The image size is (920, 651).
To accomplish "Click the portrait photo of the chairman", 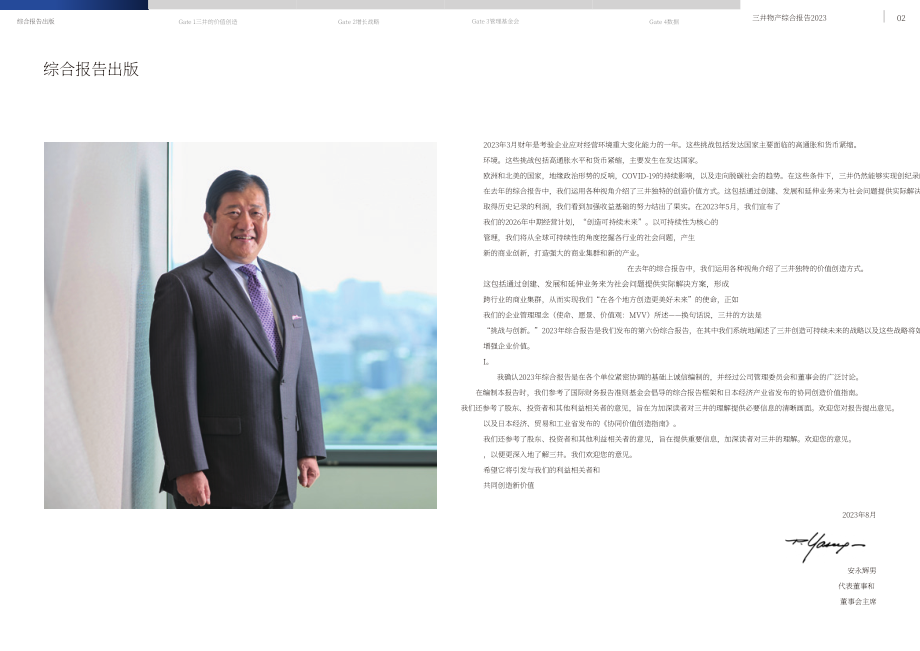I will coord(240,325).
